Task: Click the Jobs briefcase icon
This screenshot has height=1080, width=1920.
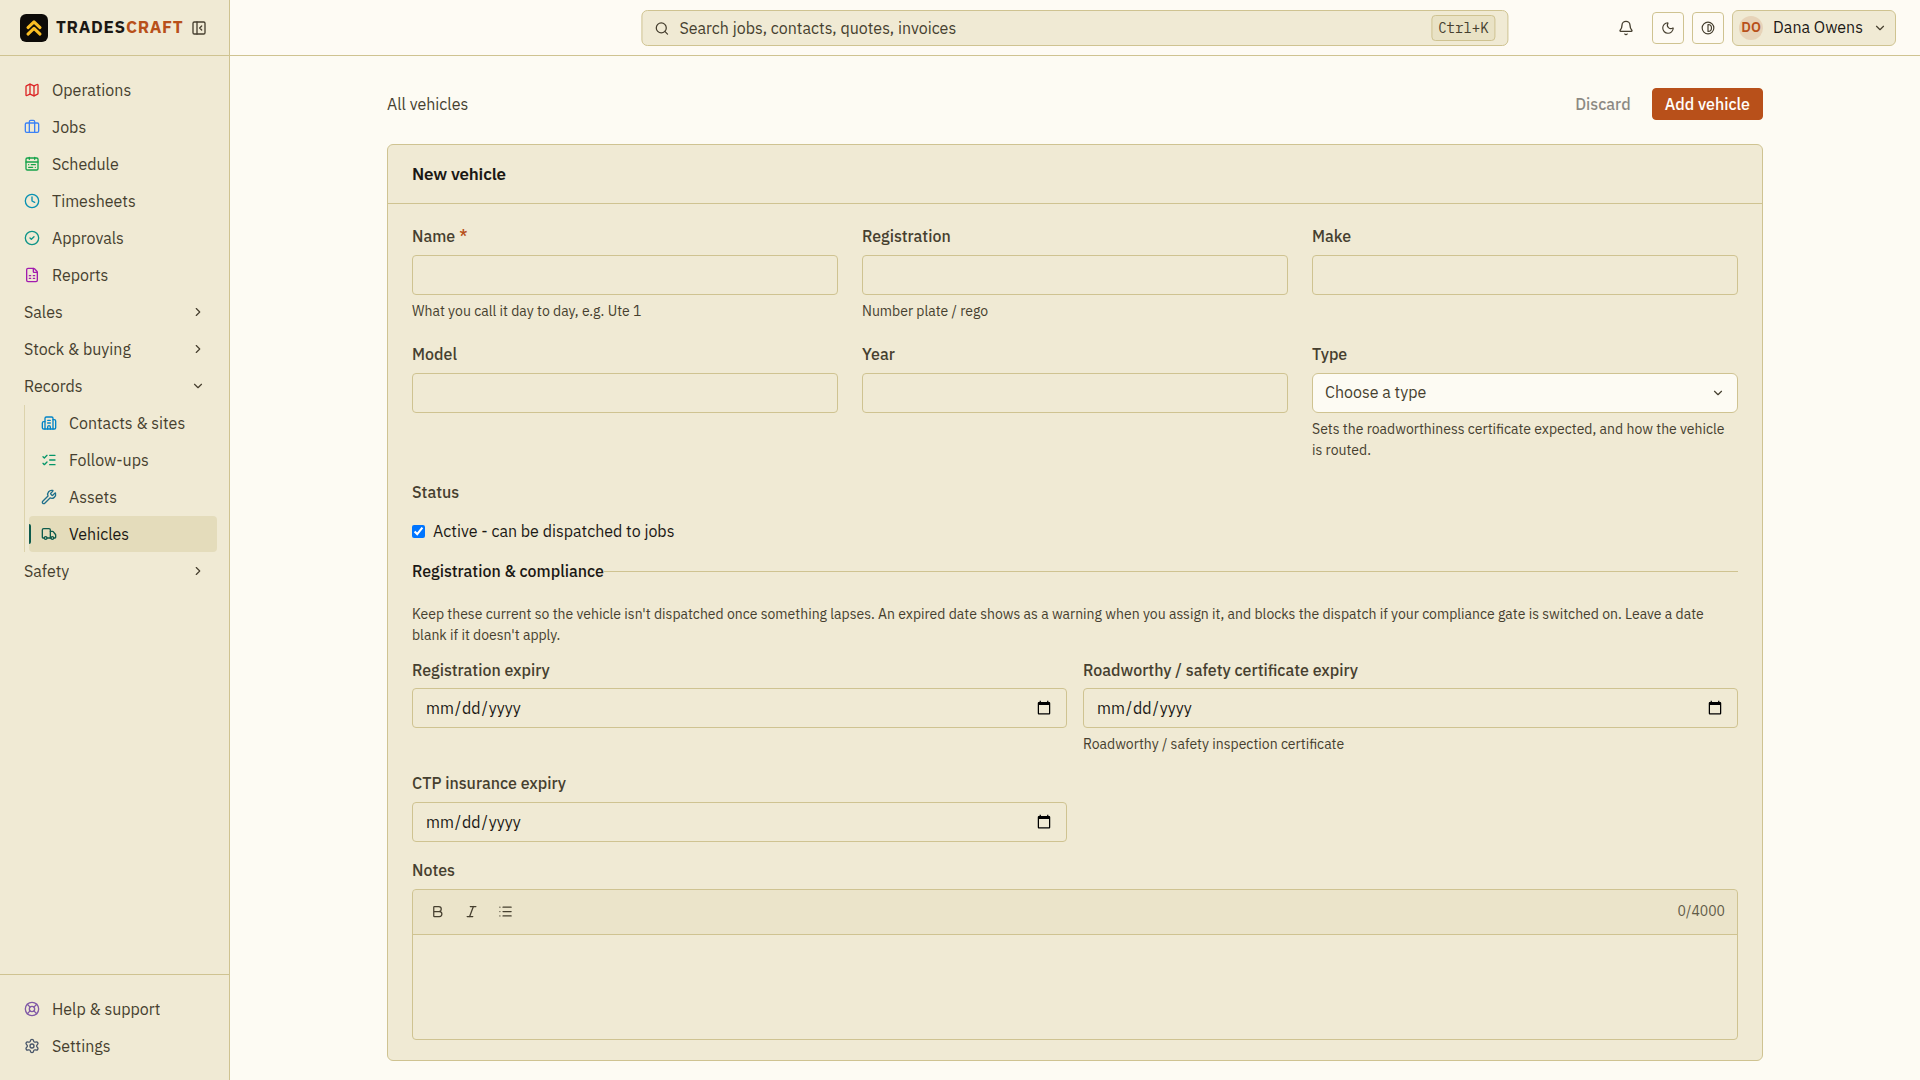Action: [x=32, y=127]
